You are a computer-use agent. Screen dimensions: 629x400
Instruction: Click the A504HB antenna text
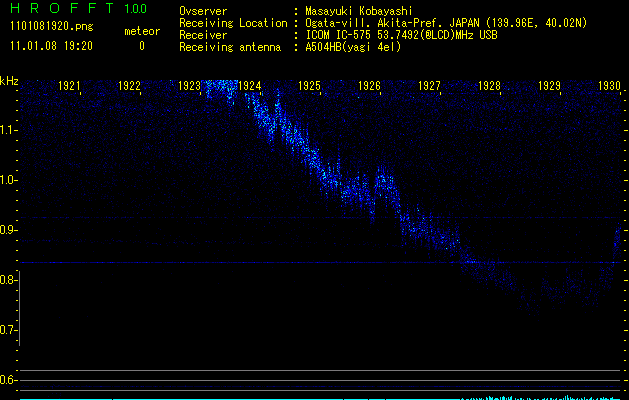(353, 47)
